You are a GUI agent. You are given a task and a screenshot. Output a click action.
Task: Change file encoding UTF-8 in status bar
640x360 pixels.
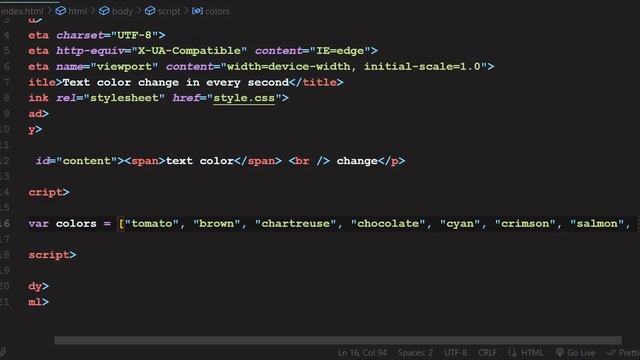tap(456, 353)
